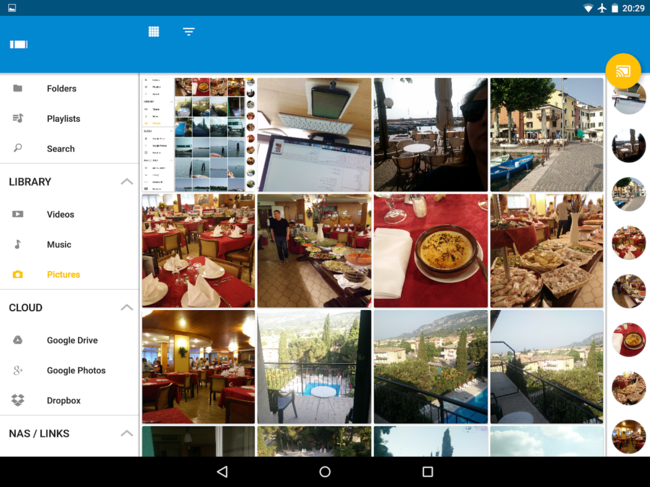Select circular buffet walkway thumbnail in strip
Image resolution: width=650 pixels, height=487 pixels.
pyautogui.click(x=629, y=291)
